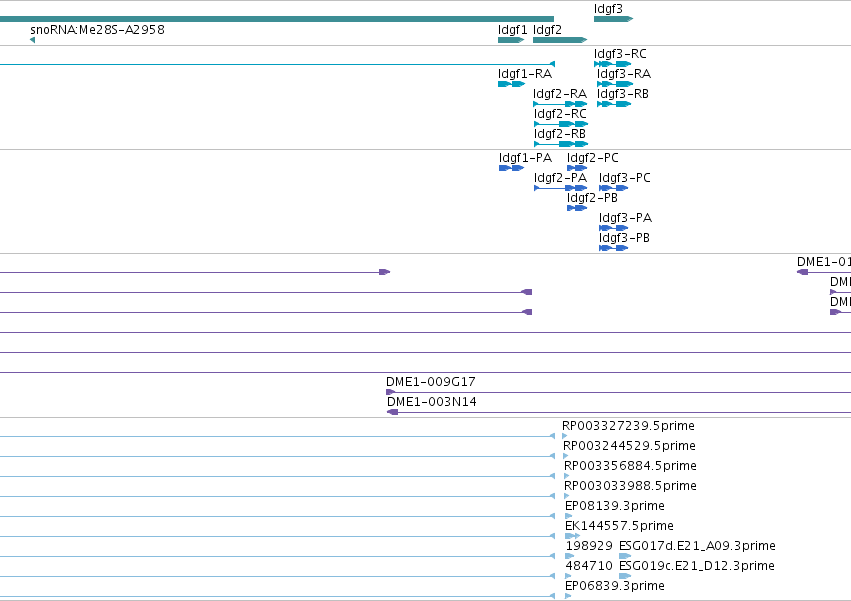Click the EP08139.3prime read label
This screenshot has height=601, width=851.
click(x=615, y=507)
